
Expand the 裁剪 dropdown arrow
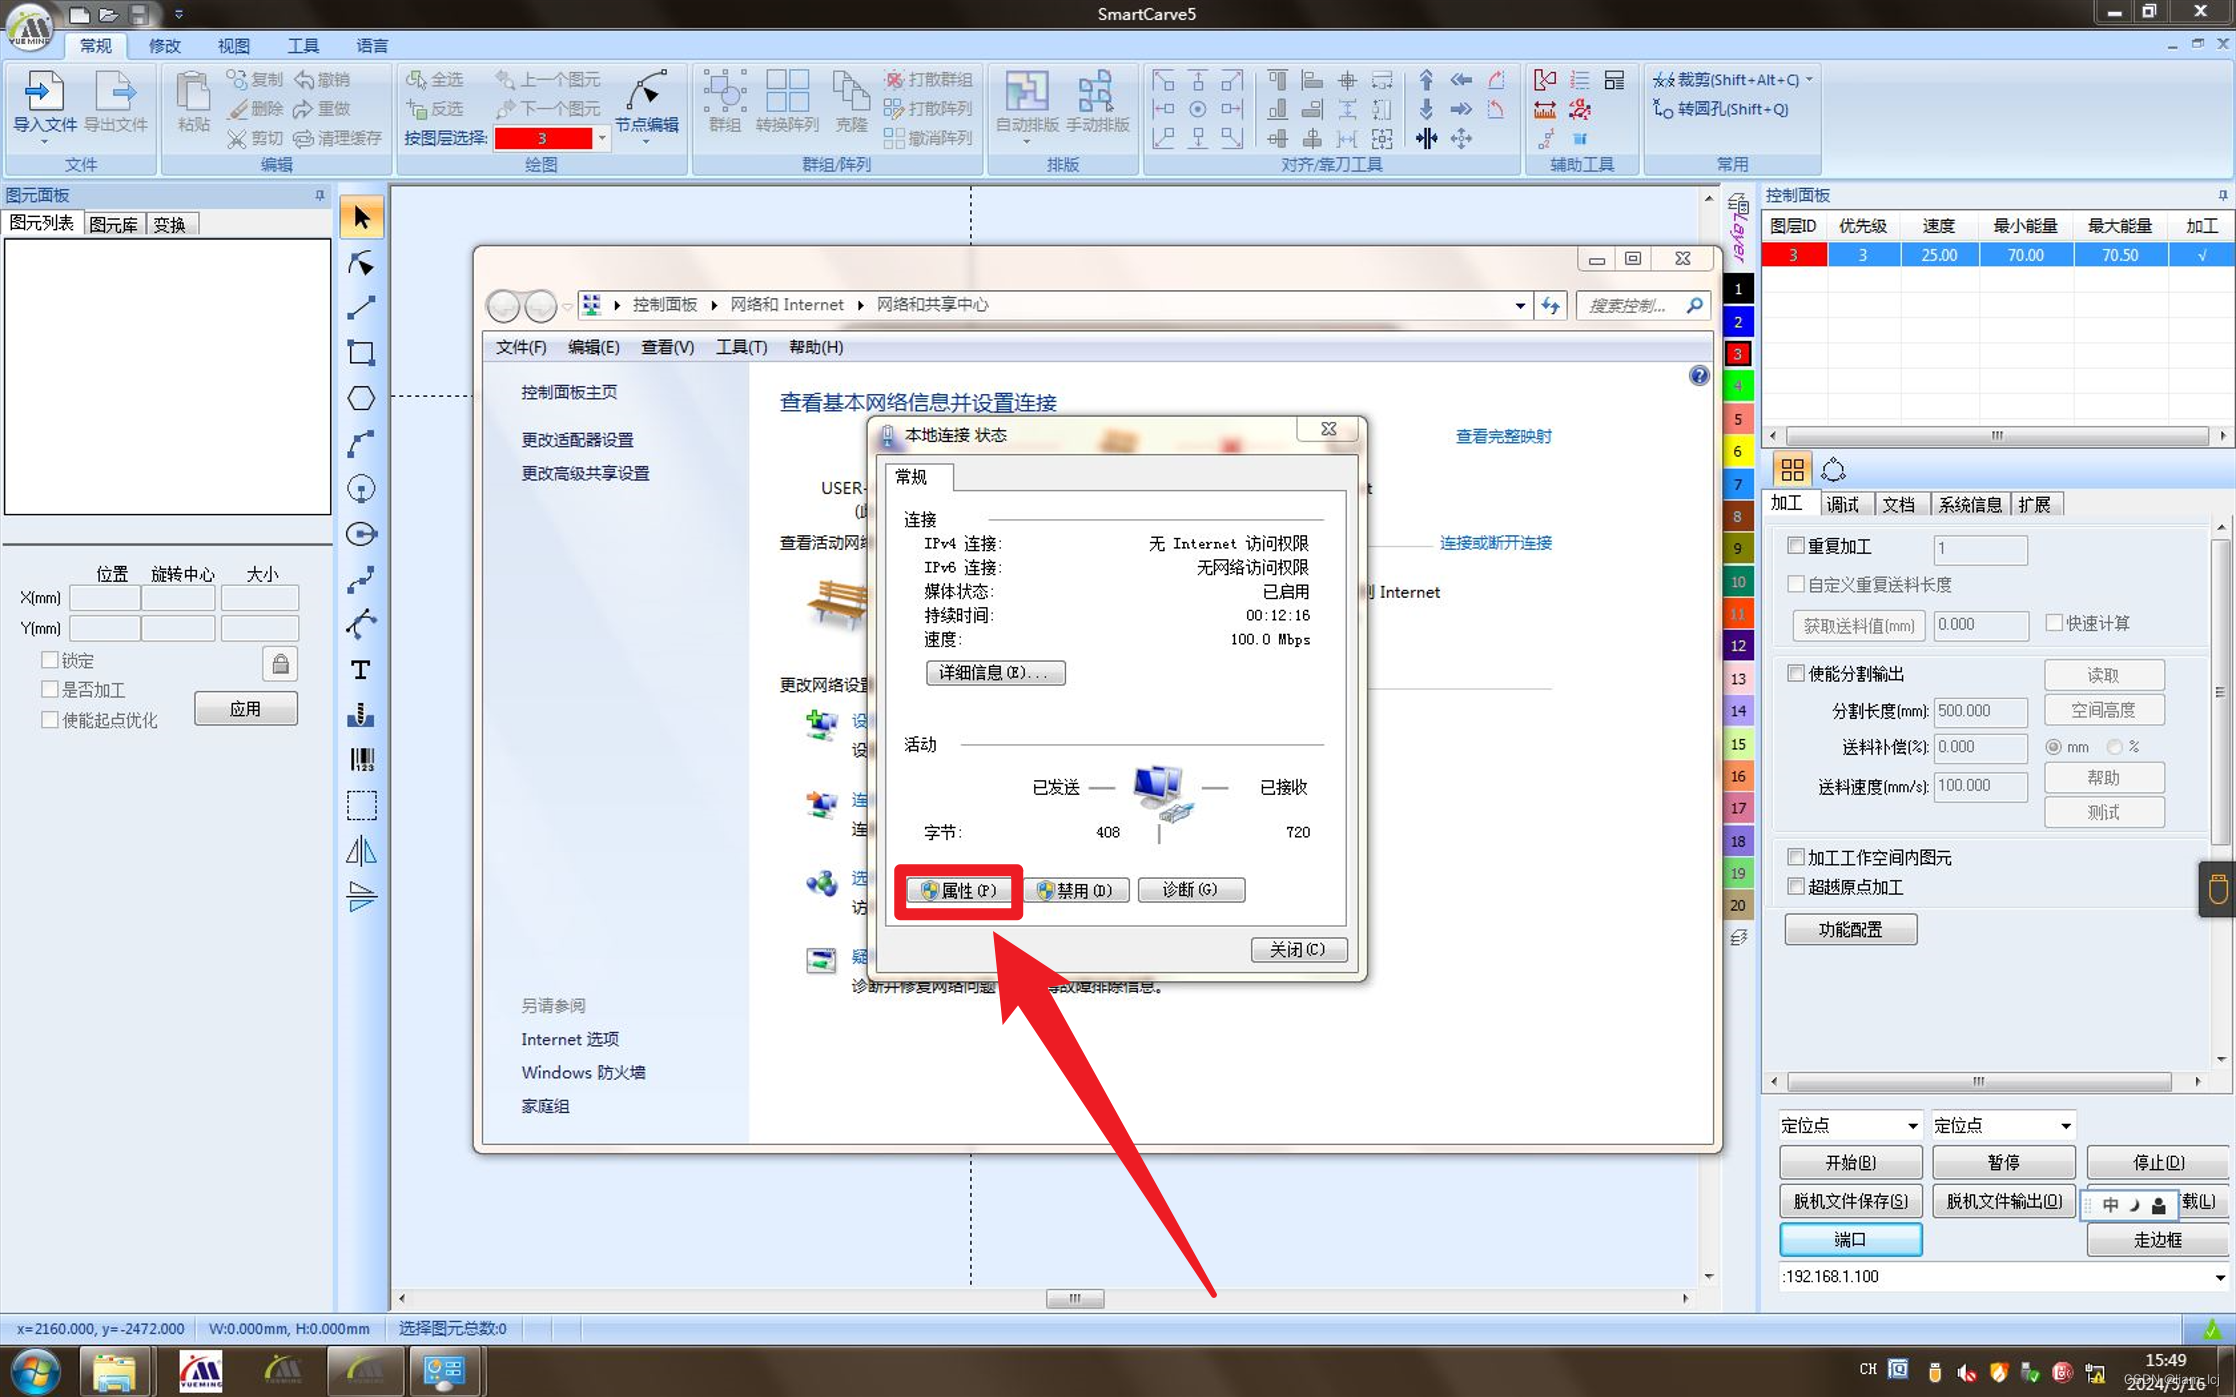(1809, 79)
